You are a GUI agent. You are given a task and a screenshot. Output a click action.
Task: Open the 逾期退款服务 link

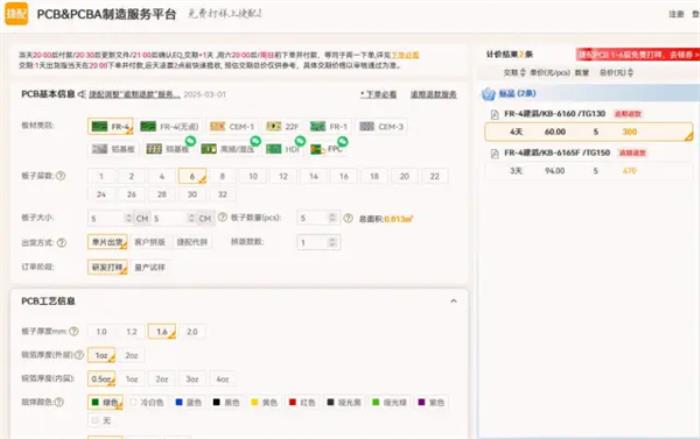(433, 94)
